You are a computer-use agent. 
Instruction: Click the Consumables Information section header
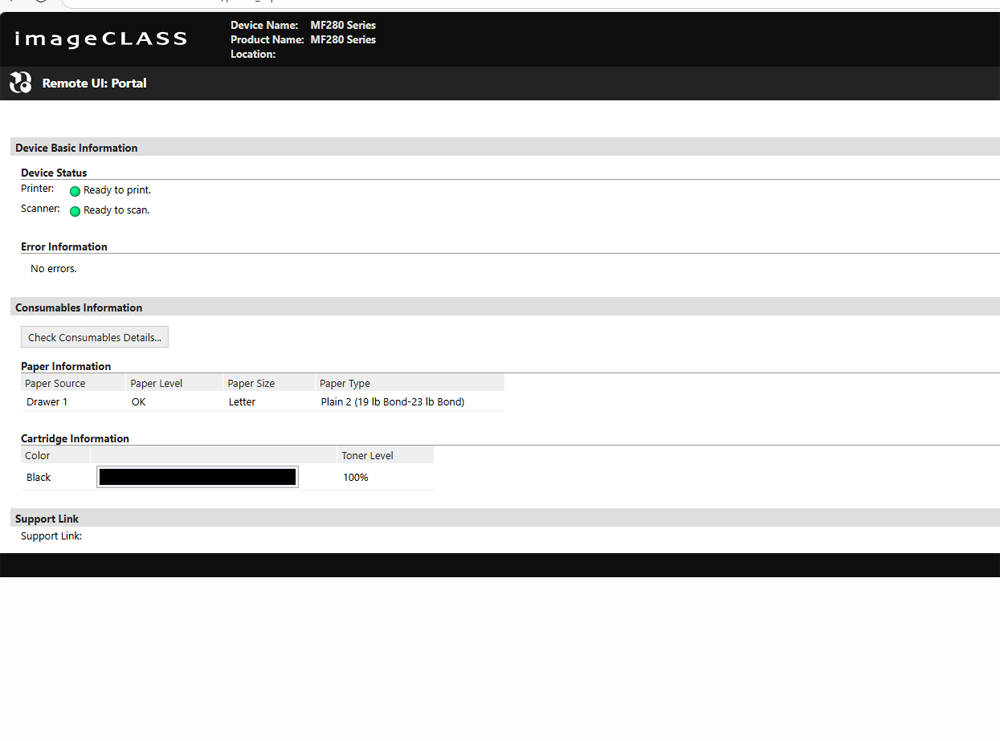point(79,308)
